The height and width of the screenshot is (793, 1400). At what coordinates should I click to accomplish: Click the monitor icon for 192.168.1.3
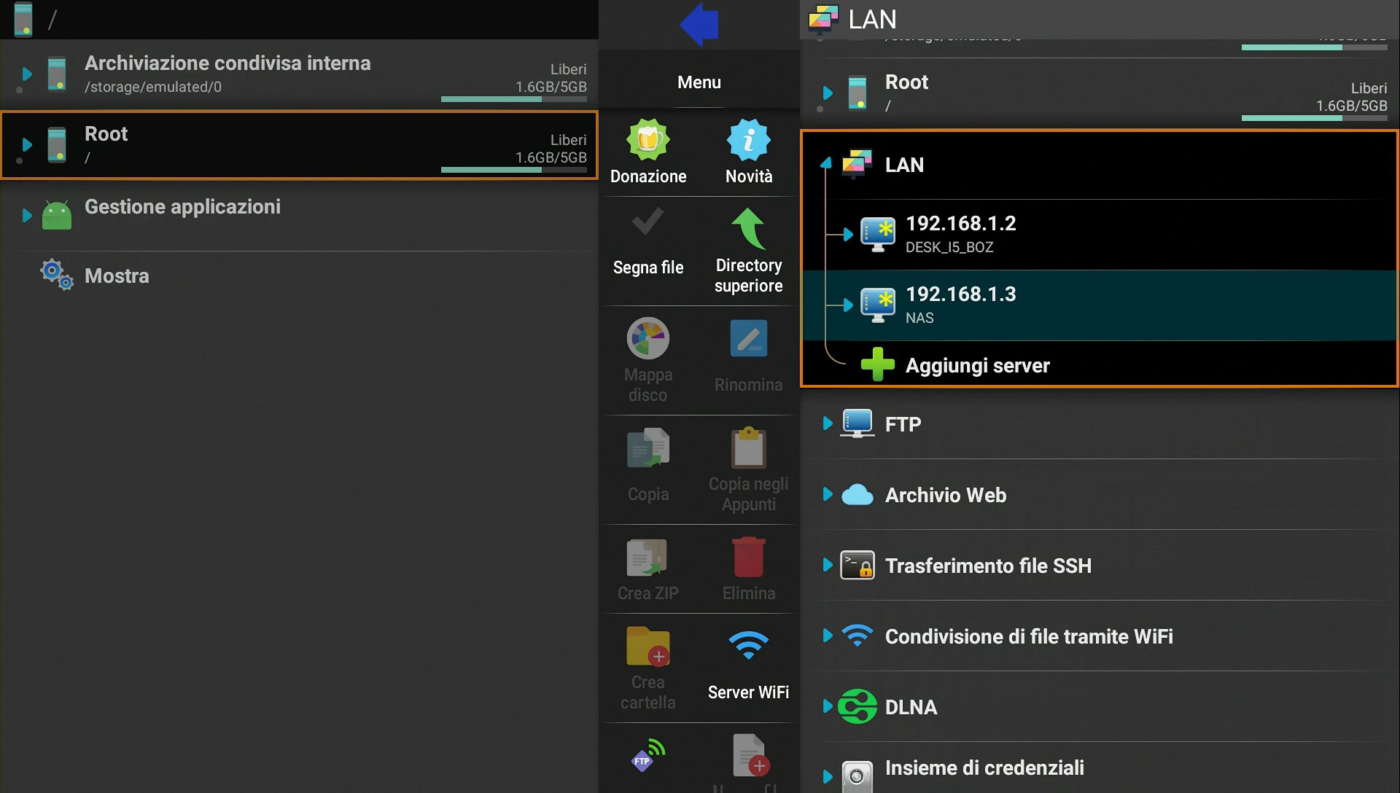(x=878, y=305)
